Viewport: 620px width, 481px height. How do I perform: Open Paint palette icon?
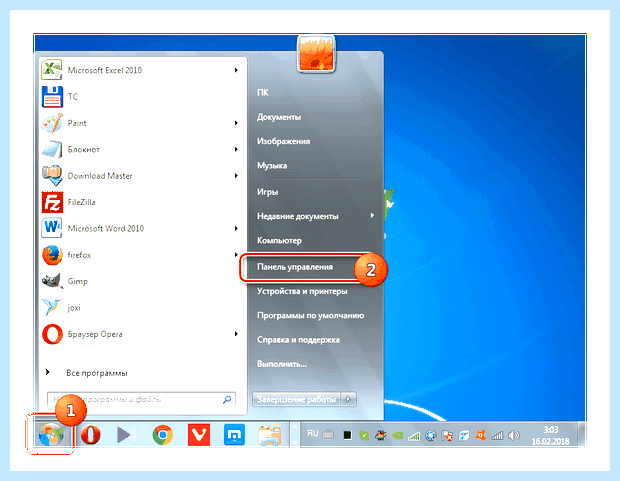point(52,123)
